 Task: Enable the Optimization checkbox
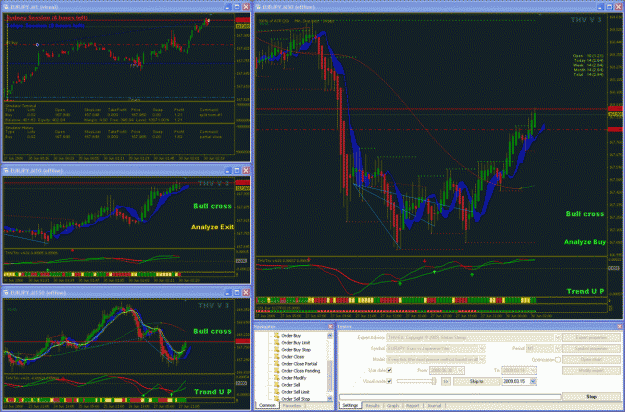(x=558, y=359)
